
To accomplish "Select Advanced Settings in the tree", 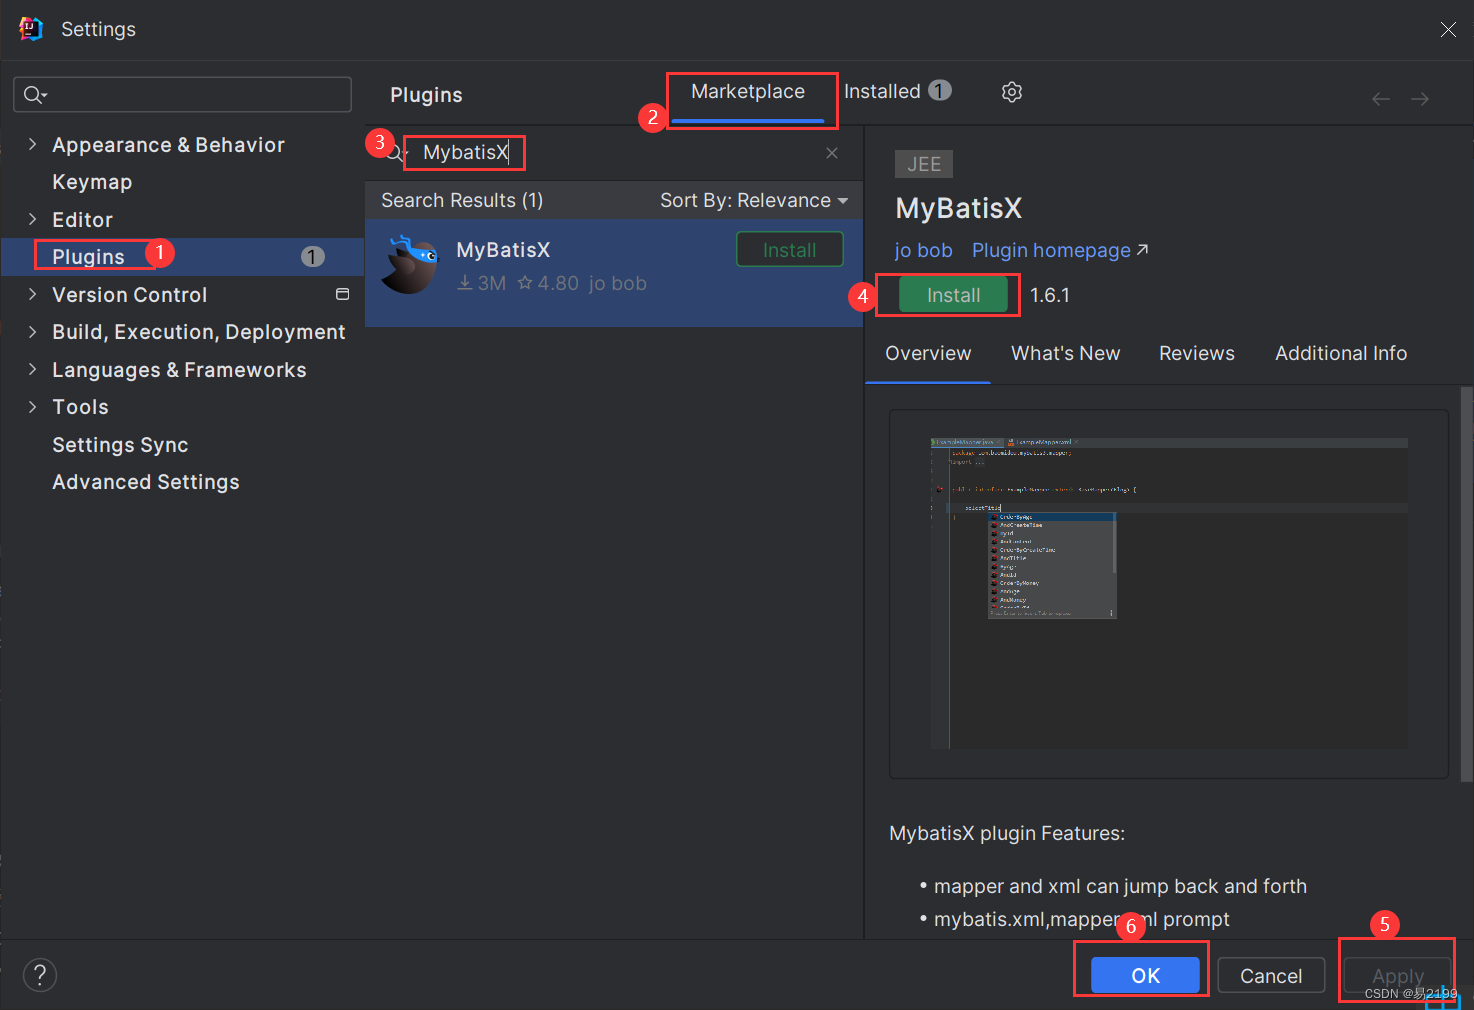I will pyautogui.click(x=146, y=482).
